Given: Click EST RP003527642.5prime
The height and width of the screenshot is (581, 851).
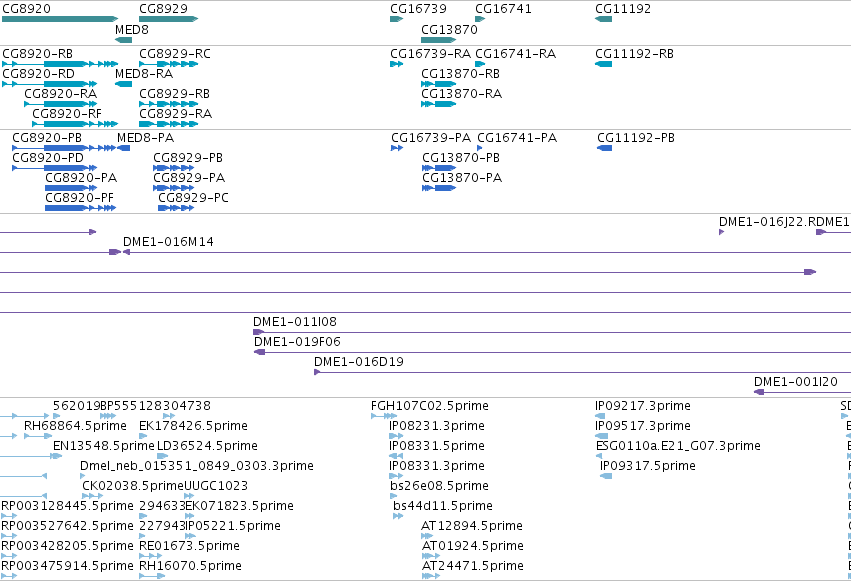Looking at the screenshot, I should click(x=67, y=526).
